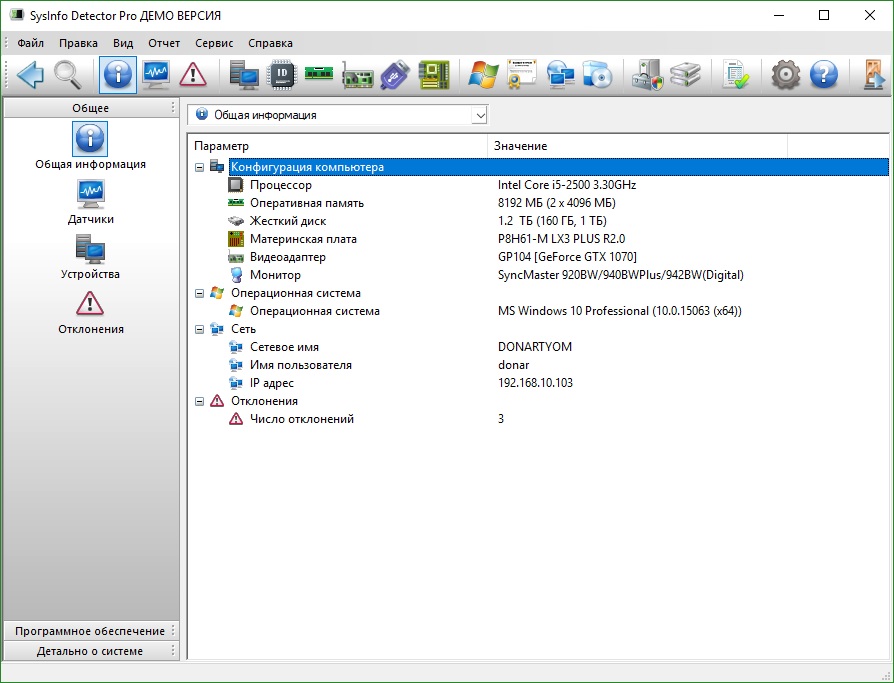Open CPU chip info toolbar icon
The height and width of the screenshot is (683, 894).
283,75
